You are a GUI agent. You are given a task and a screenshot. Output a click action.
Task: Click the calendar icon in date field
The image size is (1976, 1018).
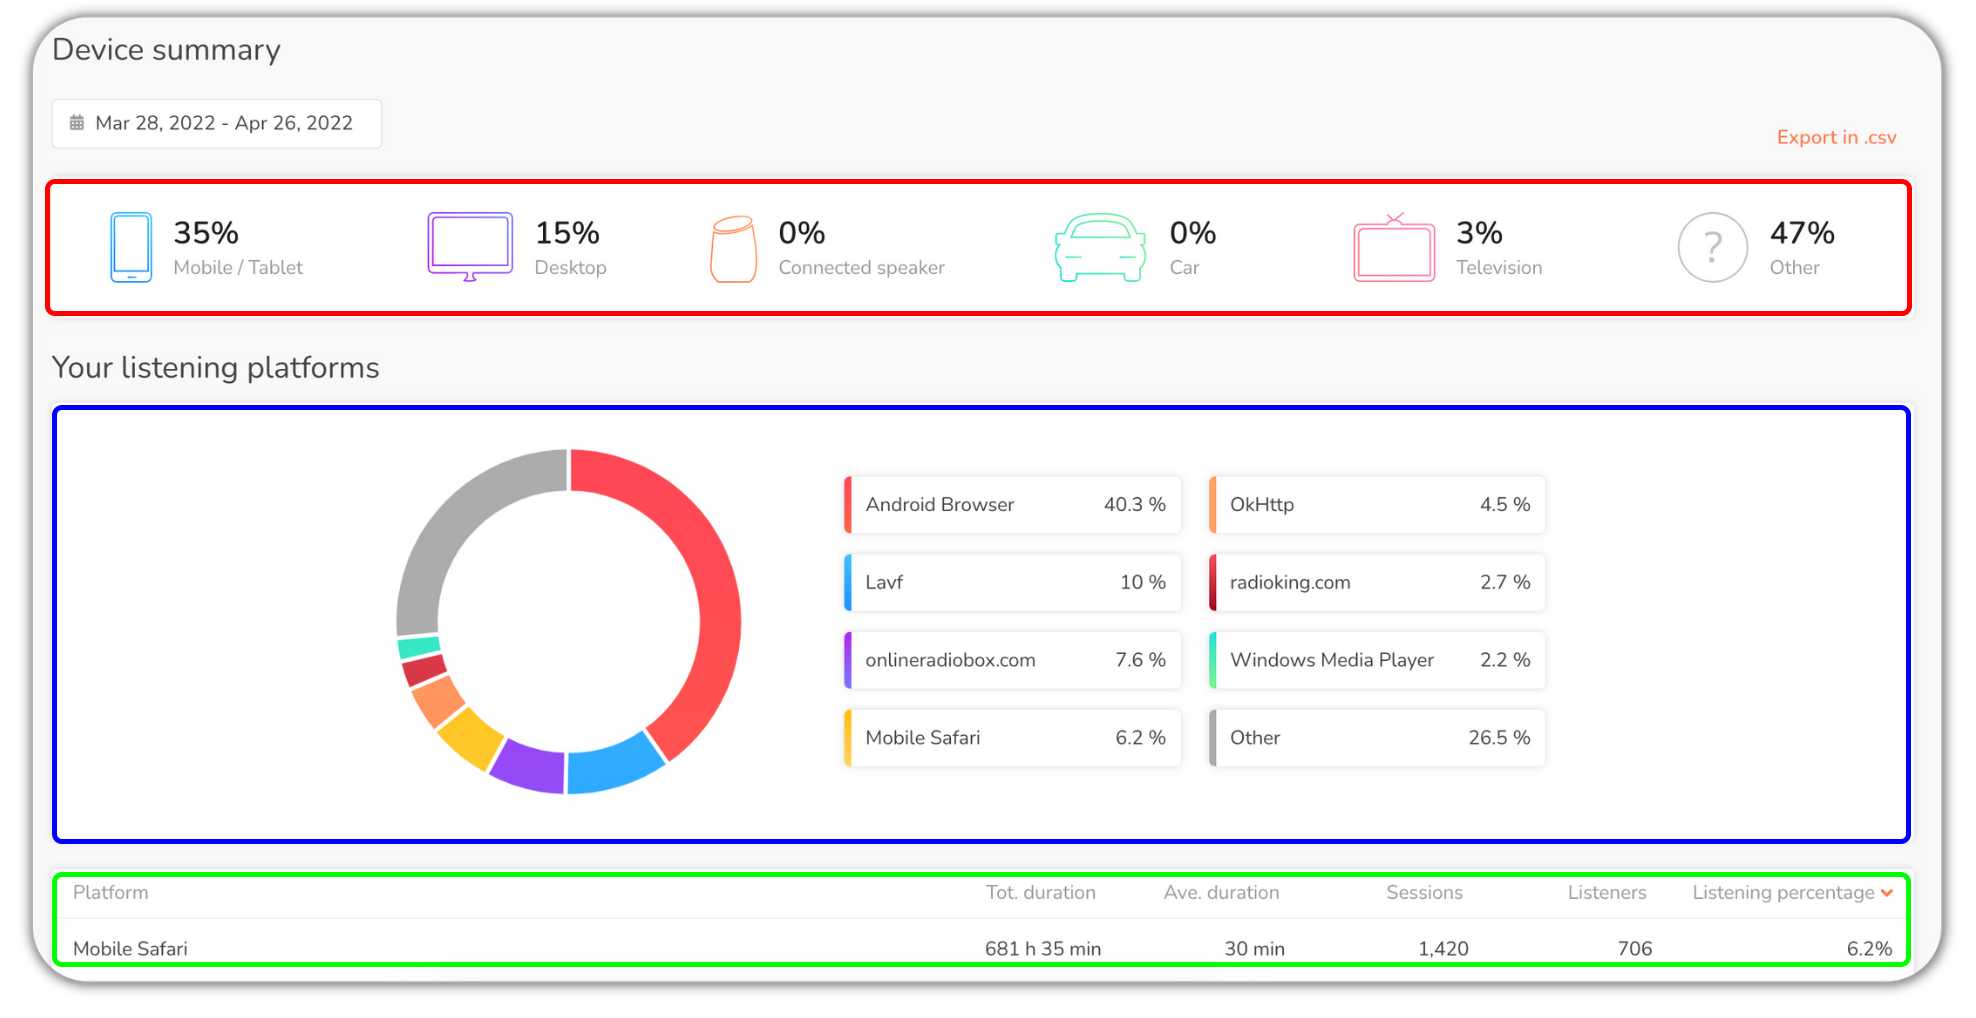(77, 123)
